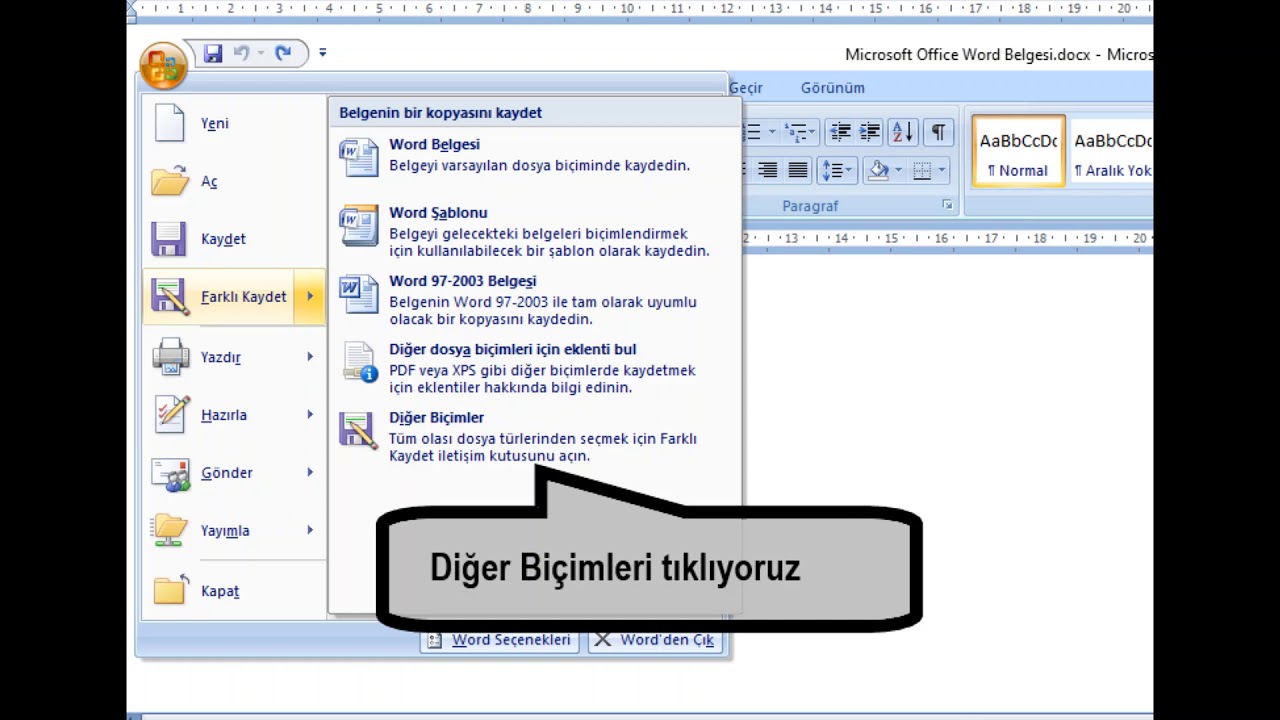Click the Save icon in Quick Access toolbar
This screenshot has width=1280, height=720.
[x=213, y=53]
